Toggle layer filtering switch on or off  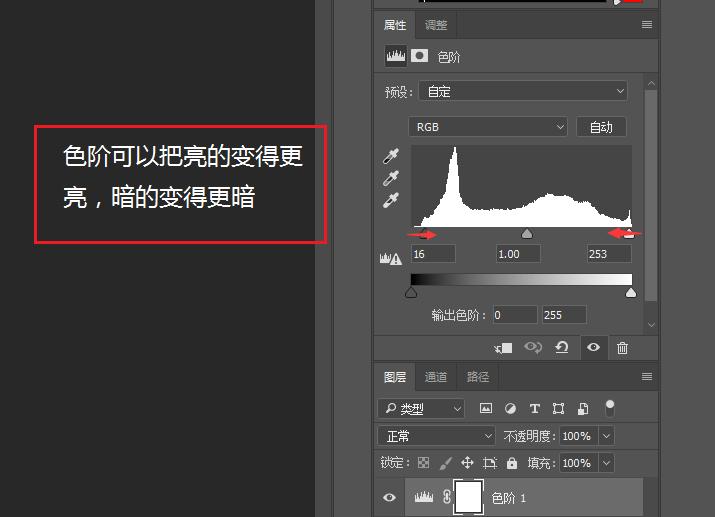[610, 408]
